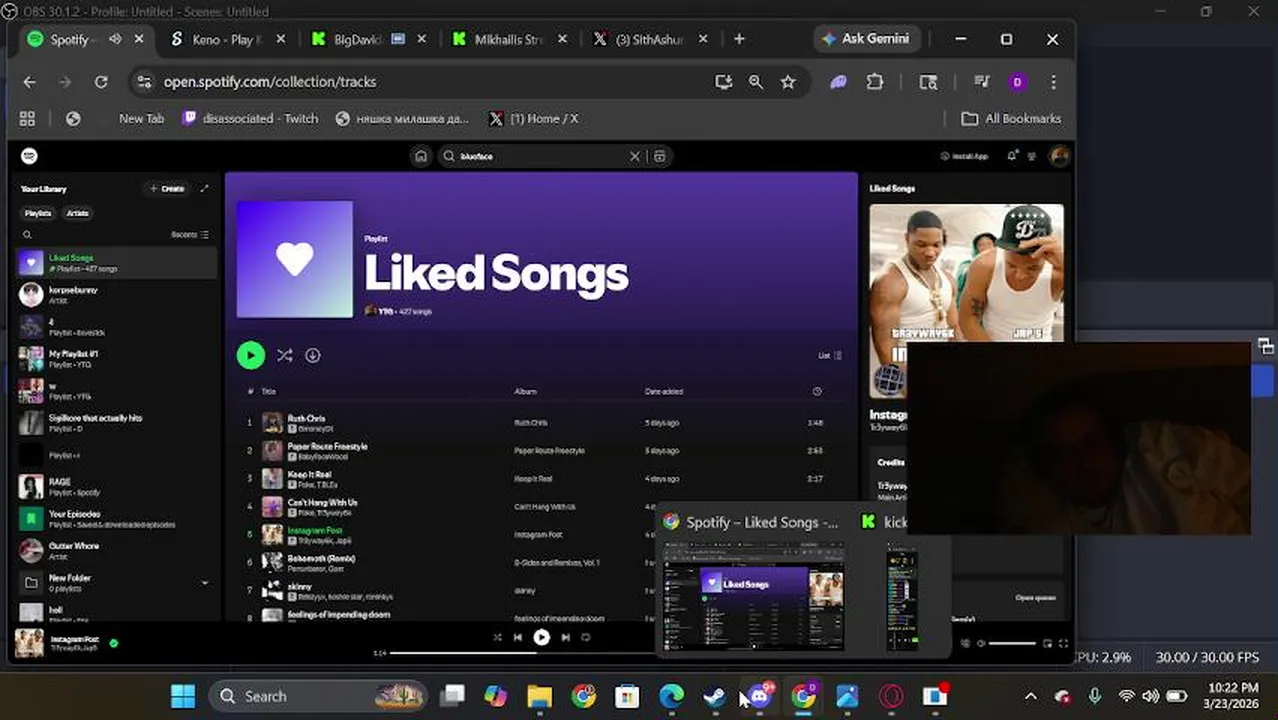Viewport: 1278px width, 720px height.
Task: Click the Install App link
Action: point(965,156)
